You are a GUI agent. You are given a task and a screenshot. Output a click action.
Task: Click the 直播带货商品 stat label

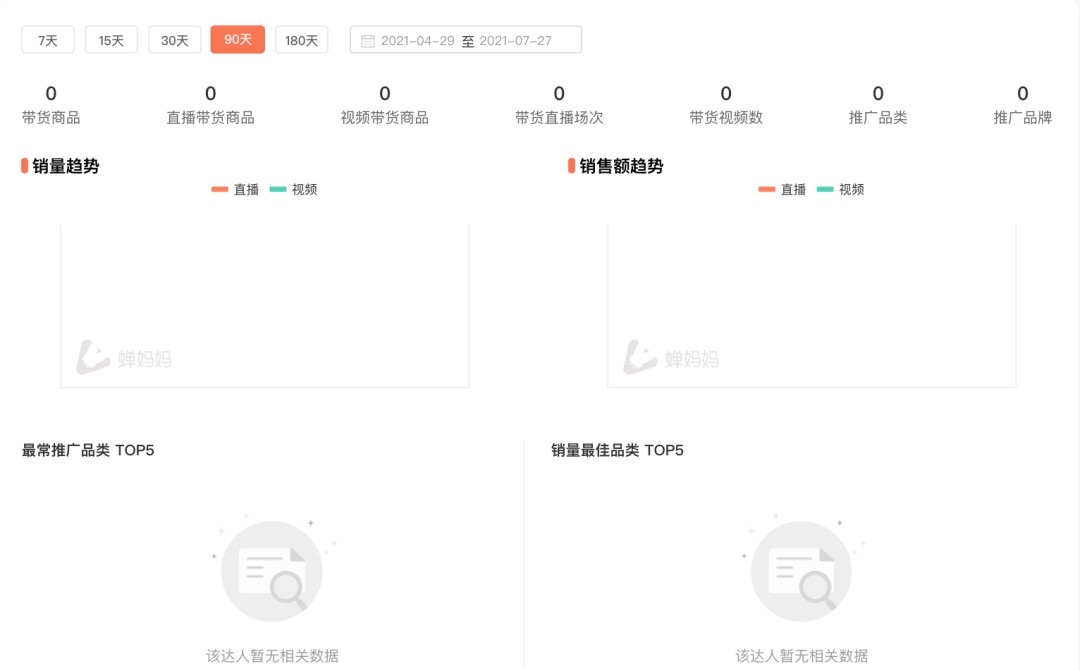tap(211, 118)
